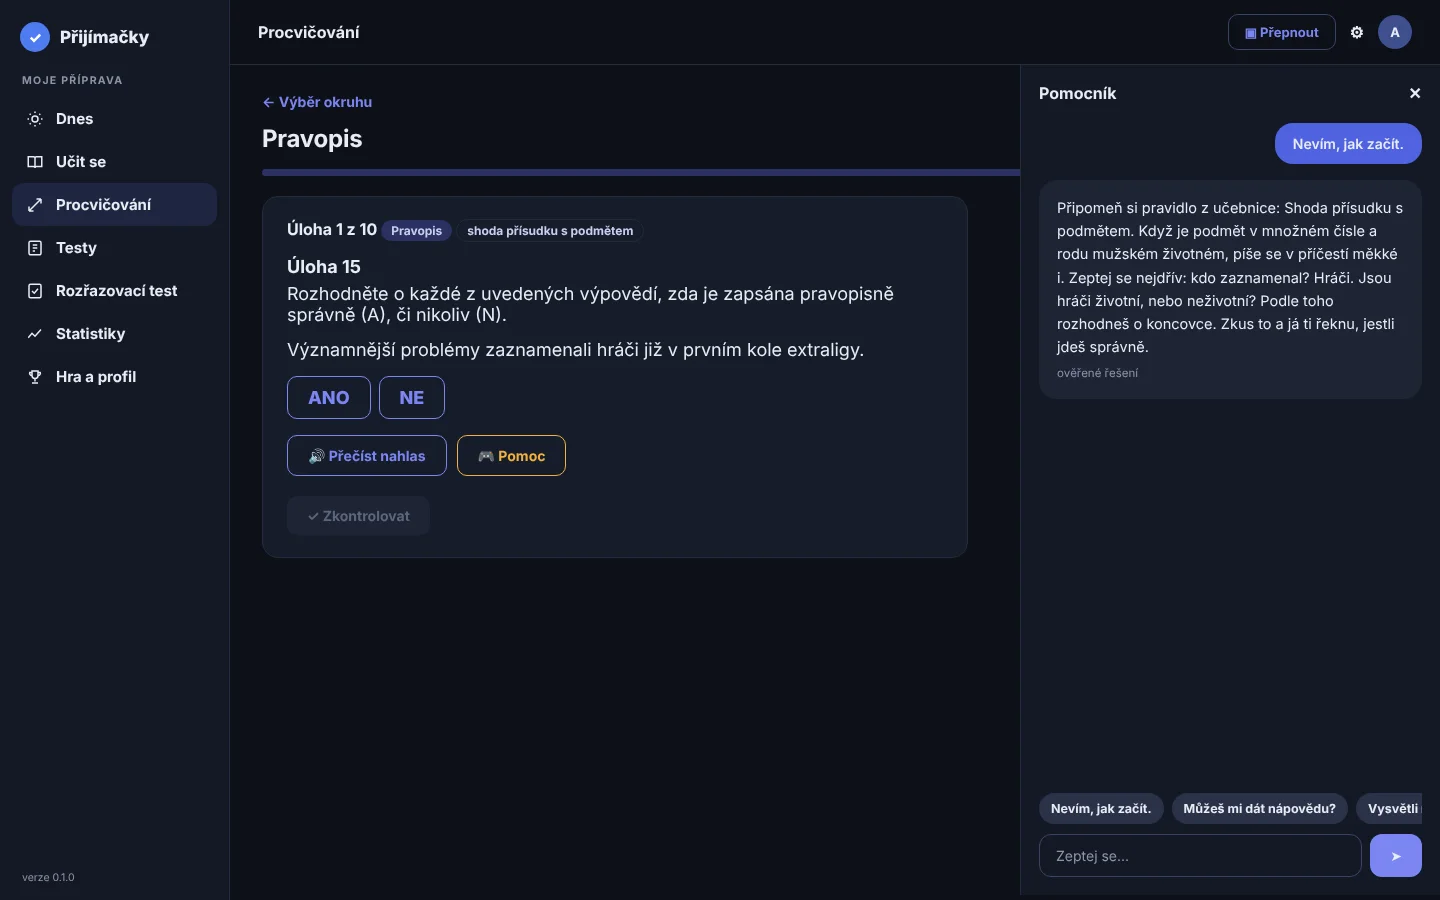Open settings via the gear icon

point(1357,32)
